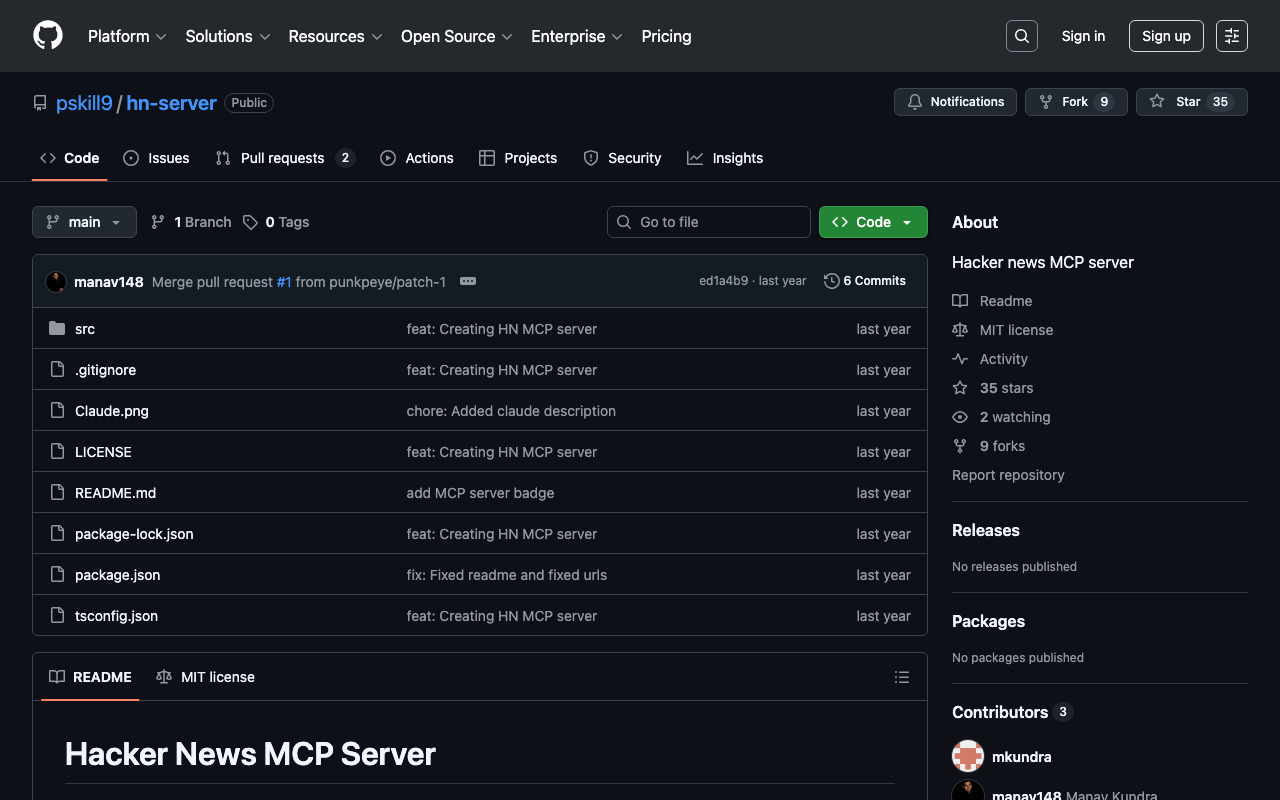Screen dimensions: 1280x800
Task: Expand the green Code dropdown
Action: [873, 222]
